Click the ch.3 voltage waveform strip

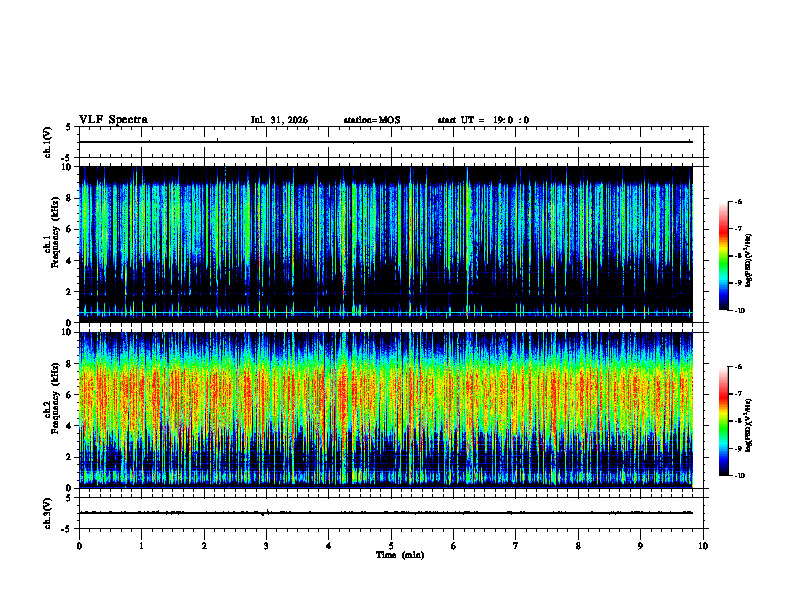(391, 513)
